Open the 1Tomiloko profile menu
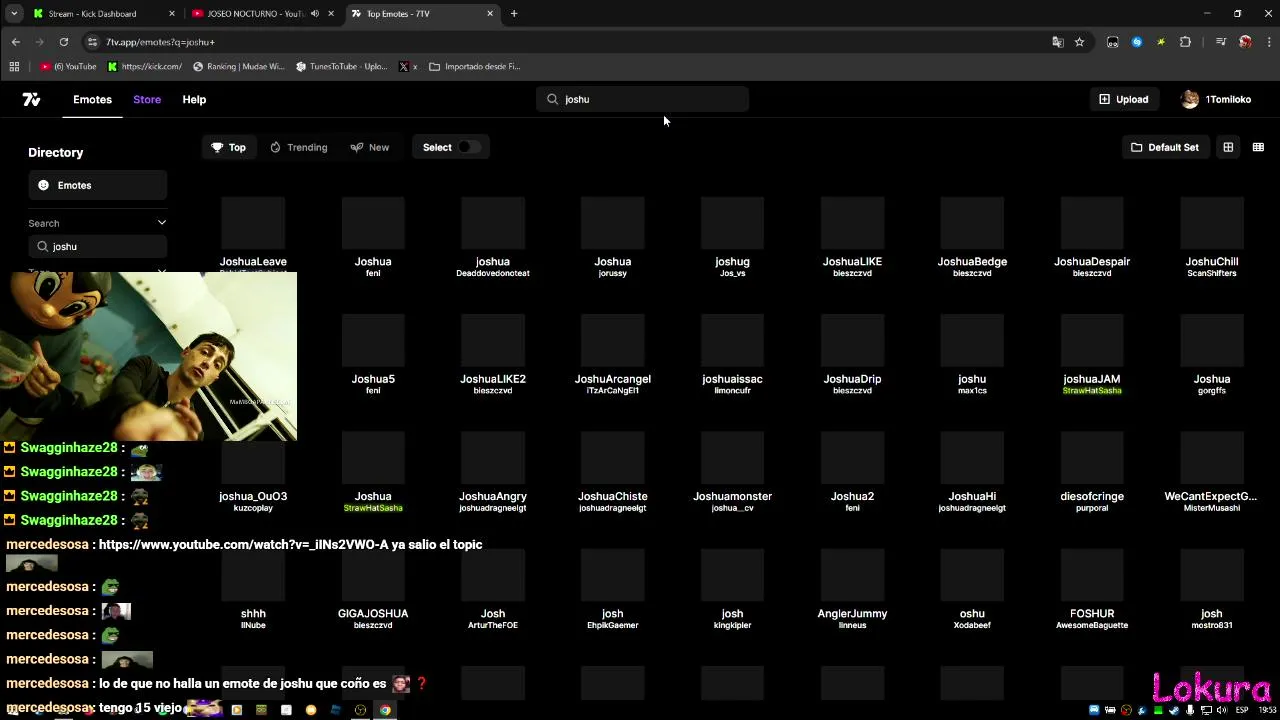This screenshot has height=720, width=1280. (1216, 99)
